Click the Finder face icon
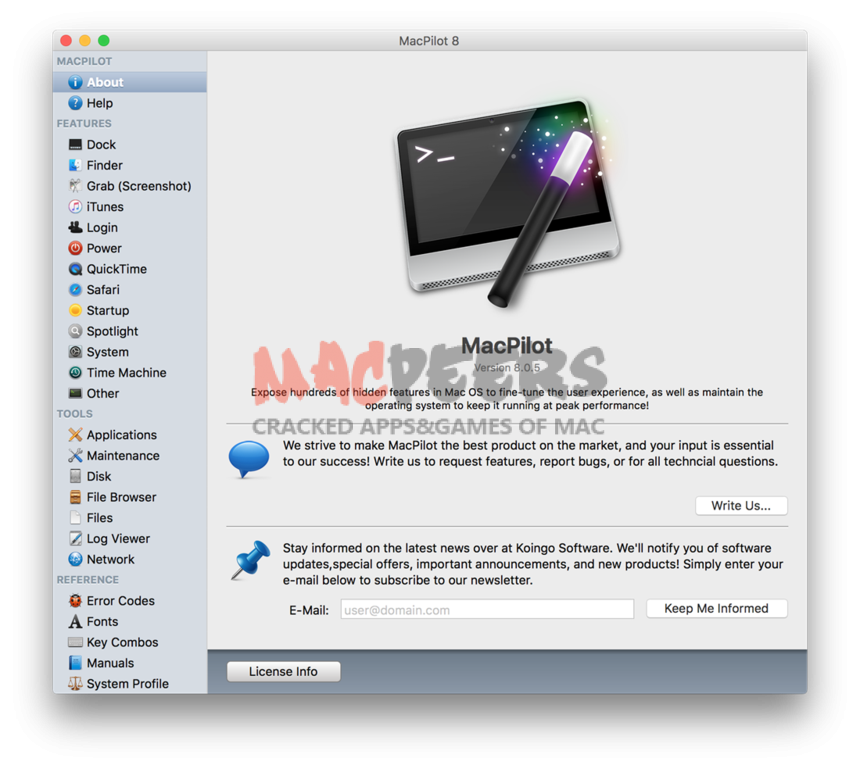The width and height of the screenshot is (860, 769). tap(75, 165)
